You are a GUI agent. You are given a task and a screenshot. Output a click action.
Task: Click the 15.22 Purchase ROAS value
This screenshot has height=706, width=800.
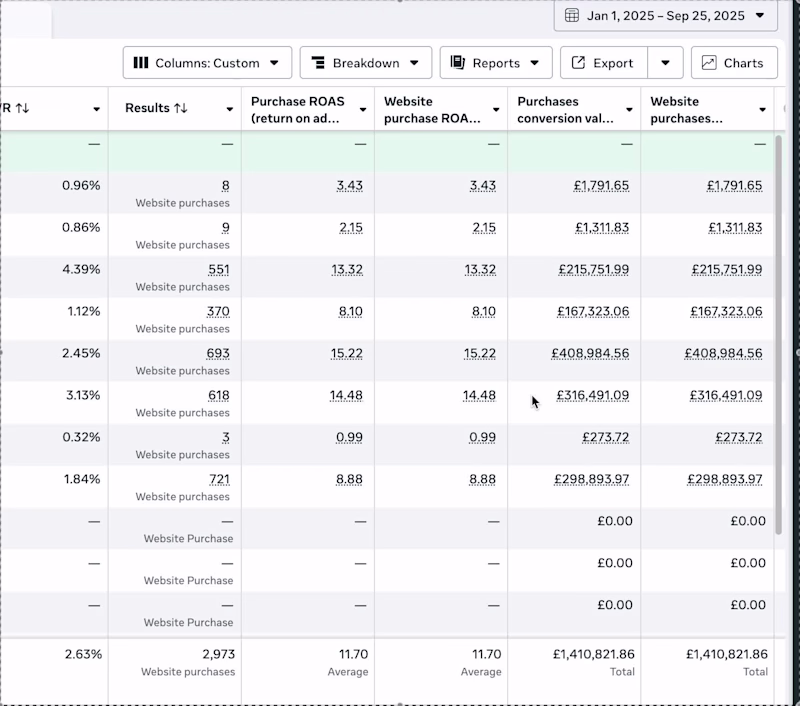click(346, 353)
